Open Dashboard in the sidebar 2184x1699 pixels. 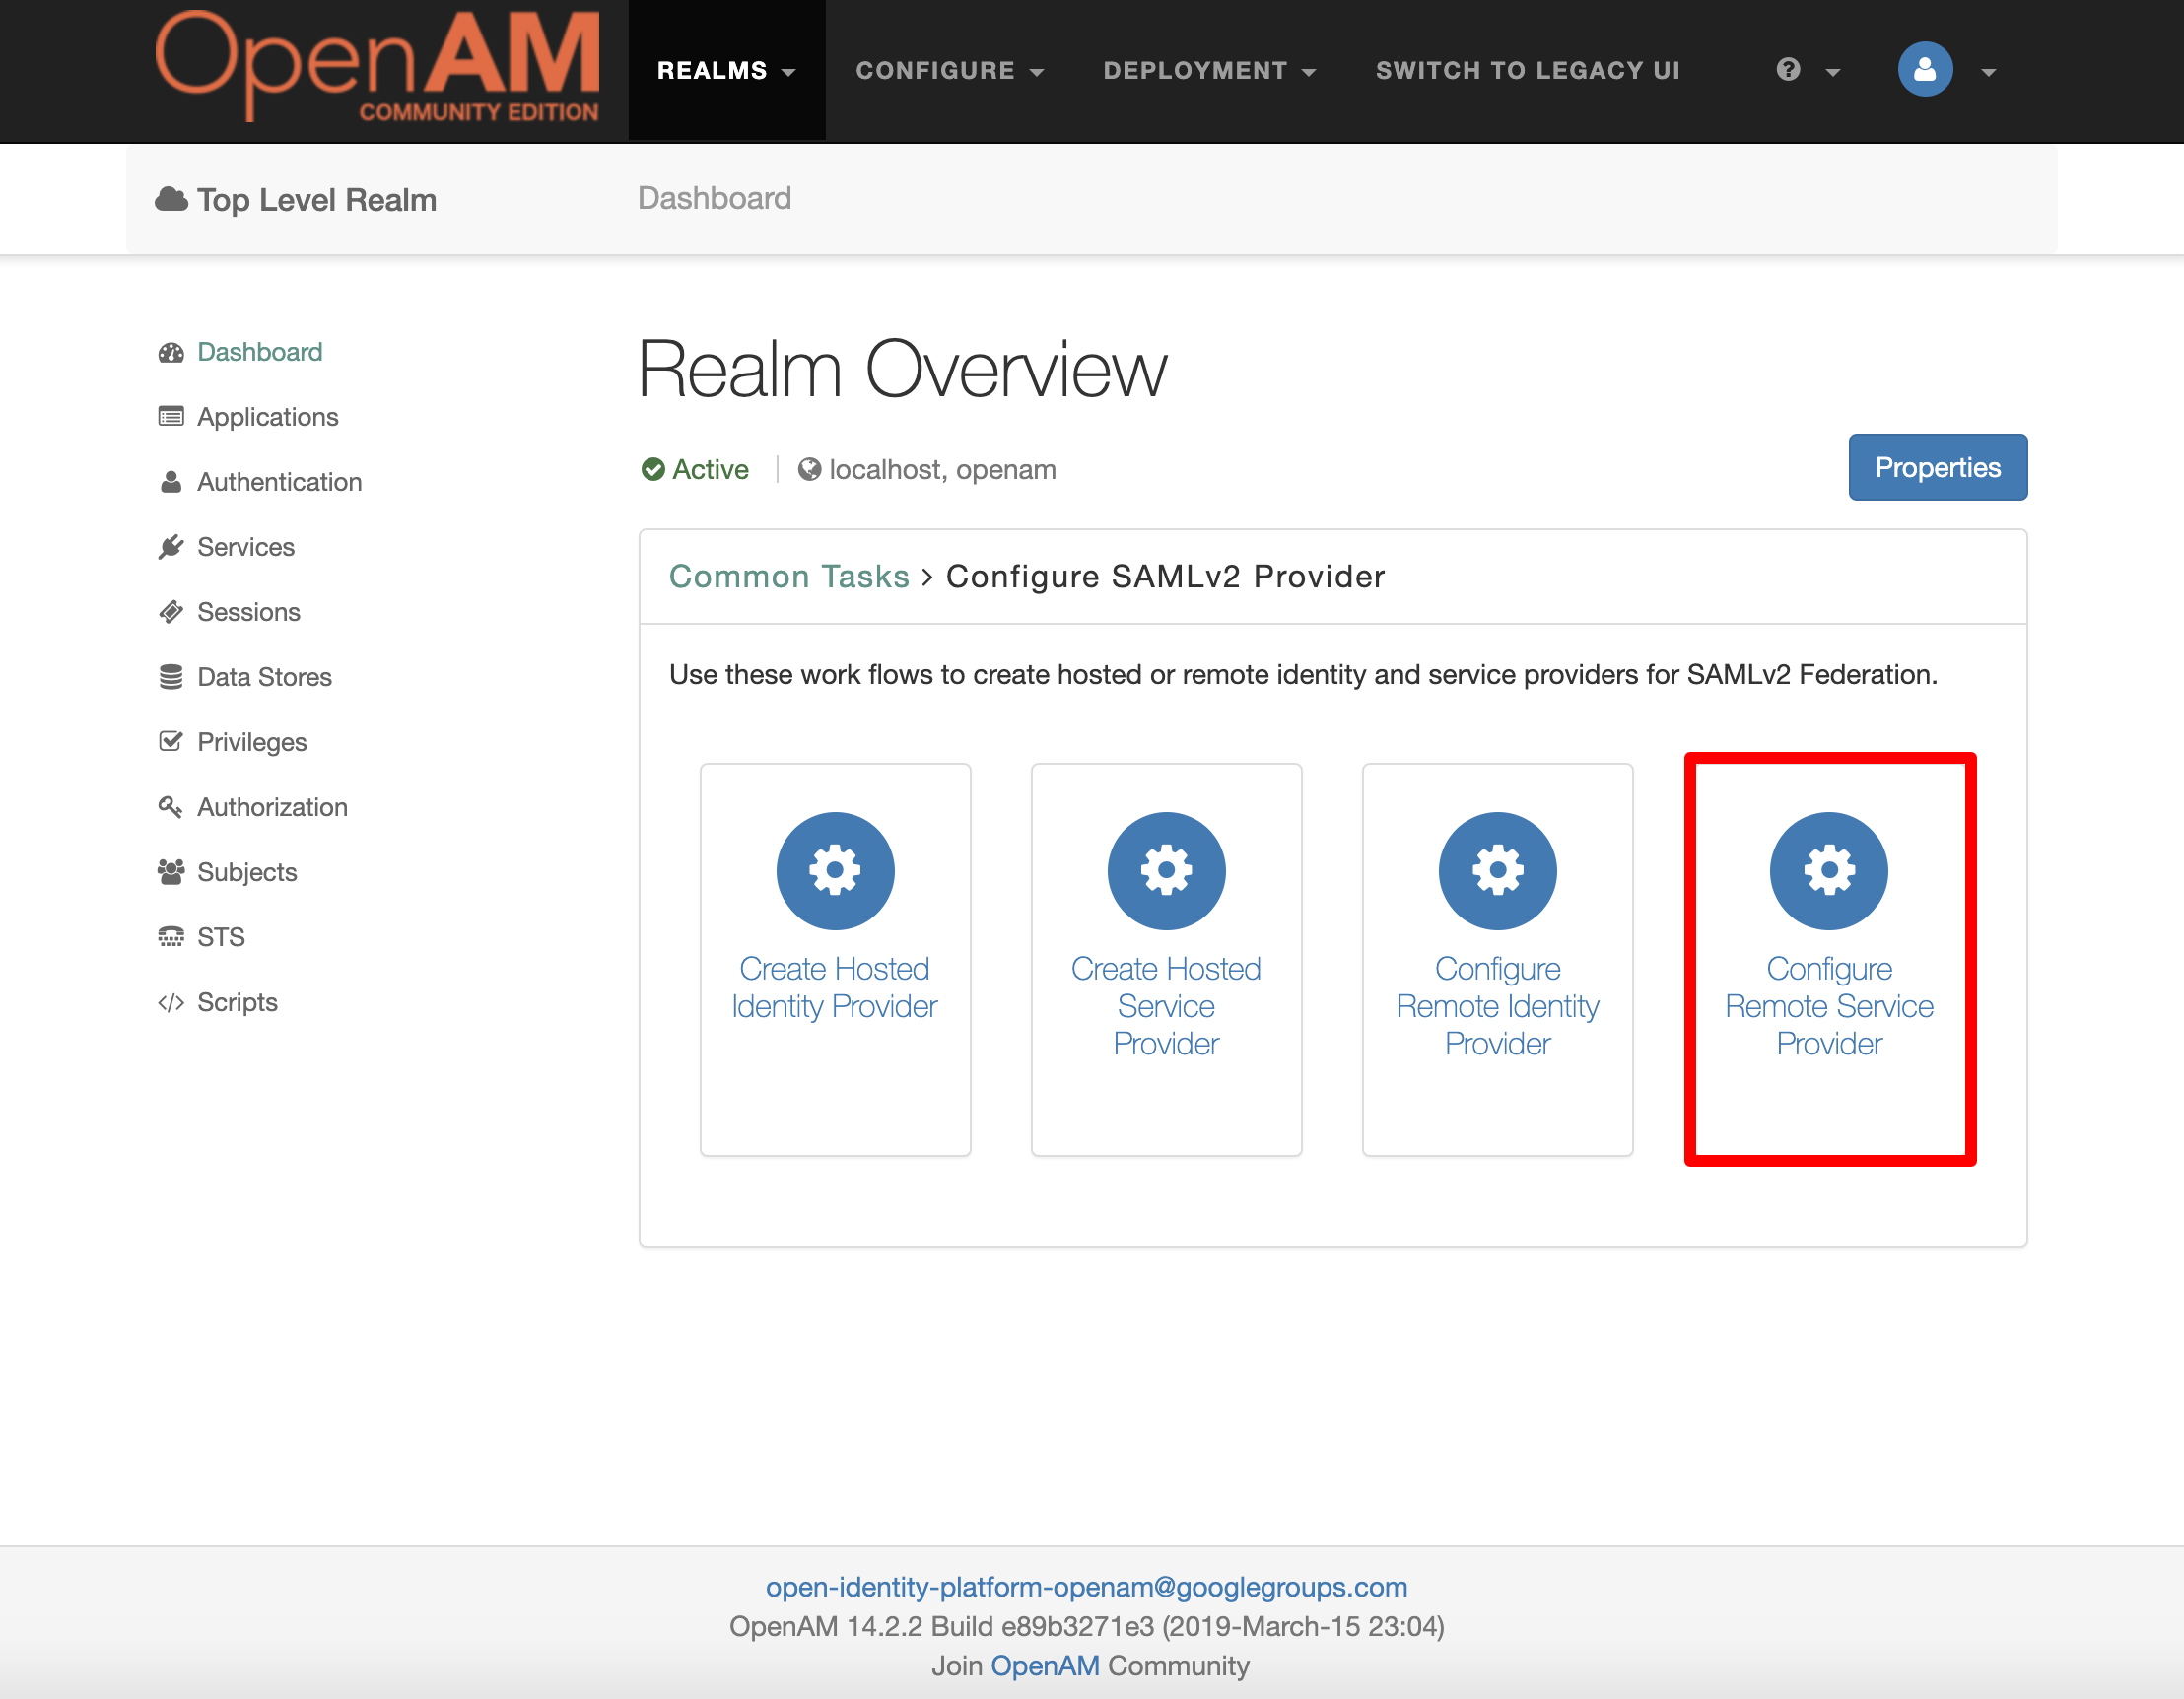point(260,352)
